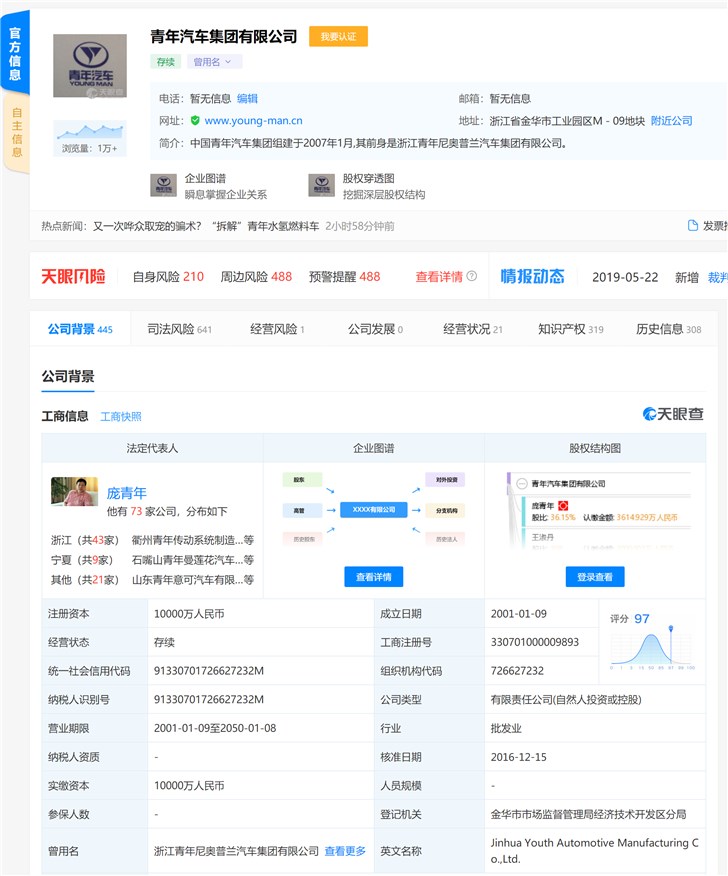Click unified credit code 91330701726627232M
Image resolution: width=728 pixels, height=876 pixels.
[x=209, y=671]
